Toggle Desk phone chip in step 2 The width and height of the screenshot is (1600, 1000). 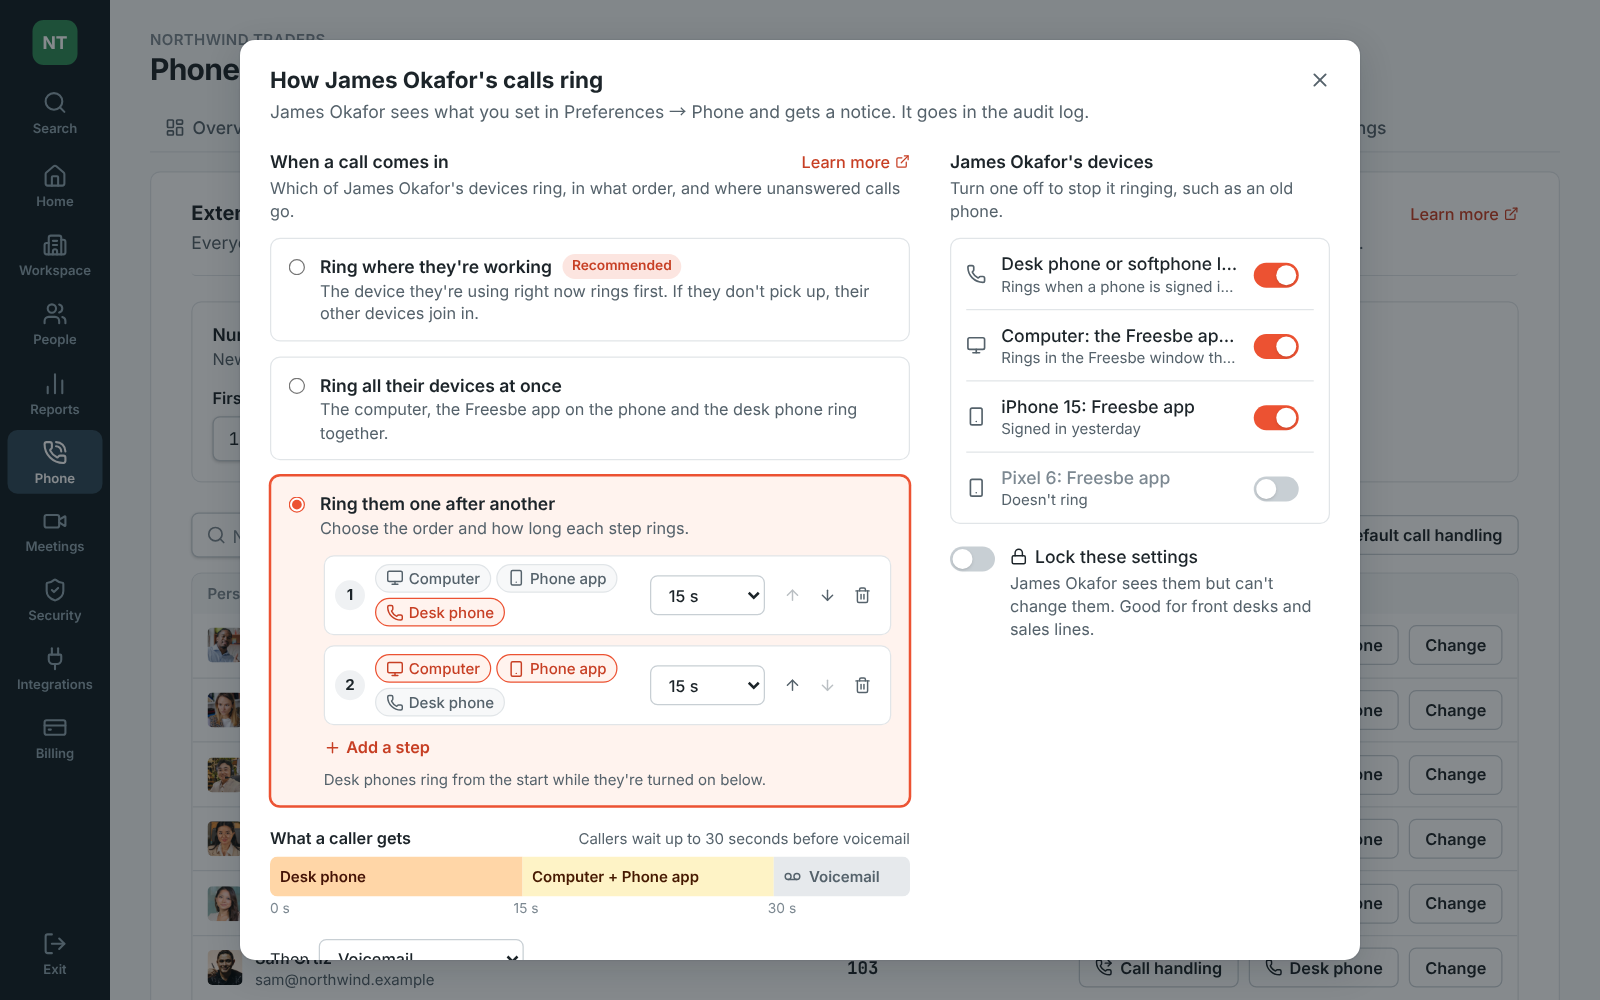click(x=440, y=702)
